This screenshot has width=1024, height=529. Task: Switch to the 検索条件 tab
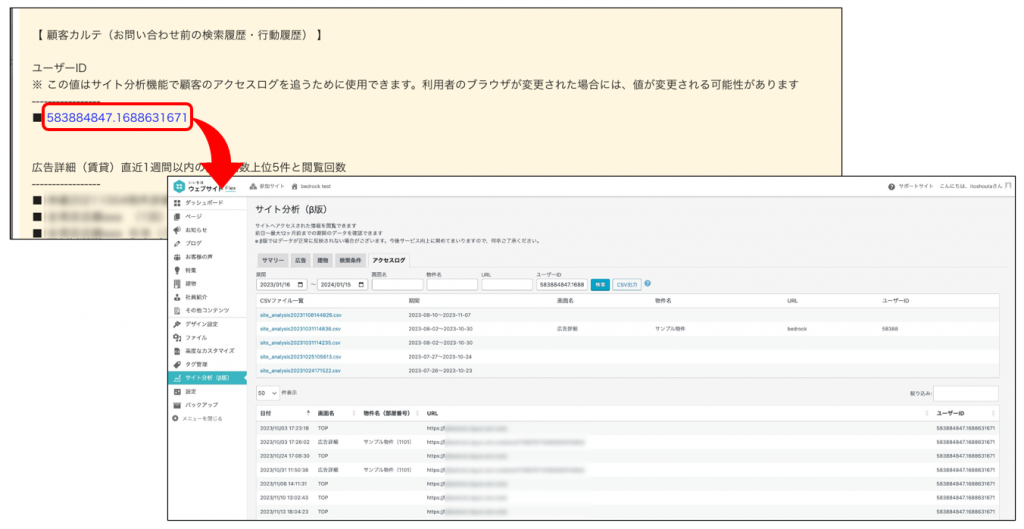pos(352,260)
